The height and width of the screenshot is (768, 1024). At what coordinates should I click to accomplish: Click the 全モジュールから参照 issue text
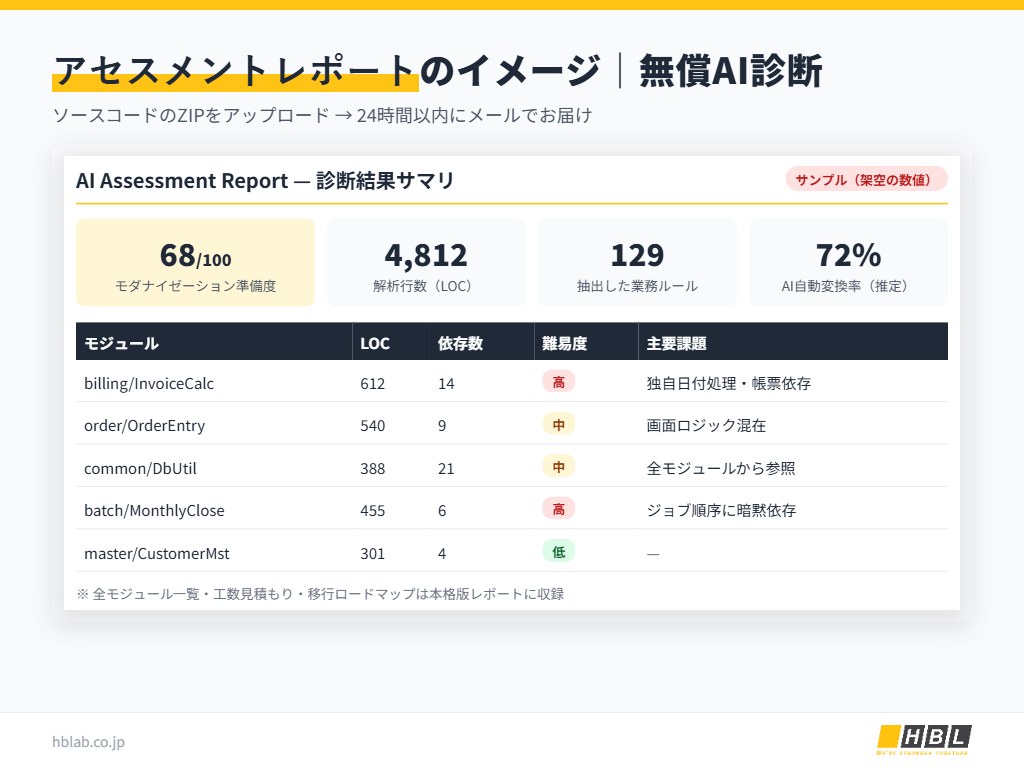tap(720, 468)
